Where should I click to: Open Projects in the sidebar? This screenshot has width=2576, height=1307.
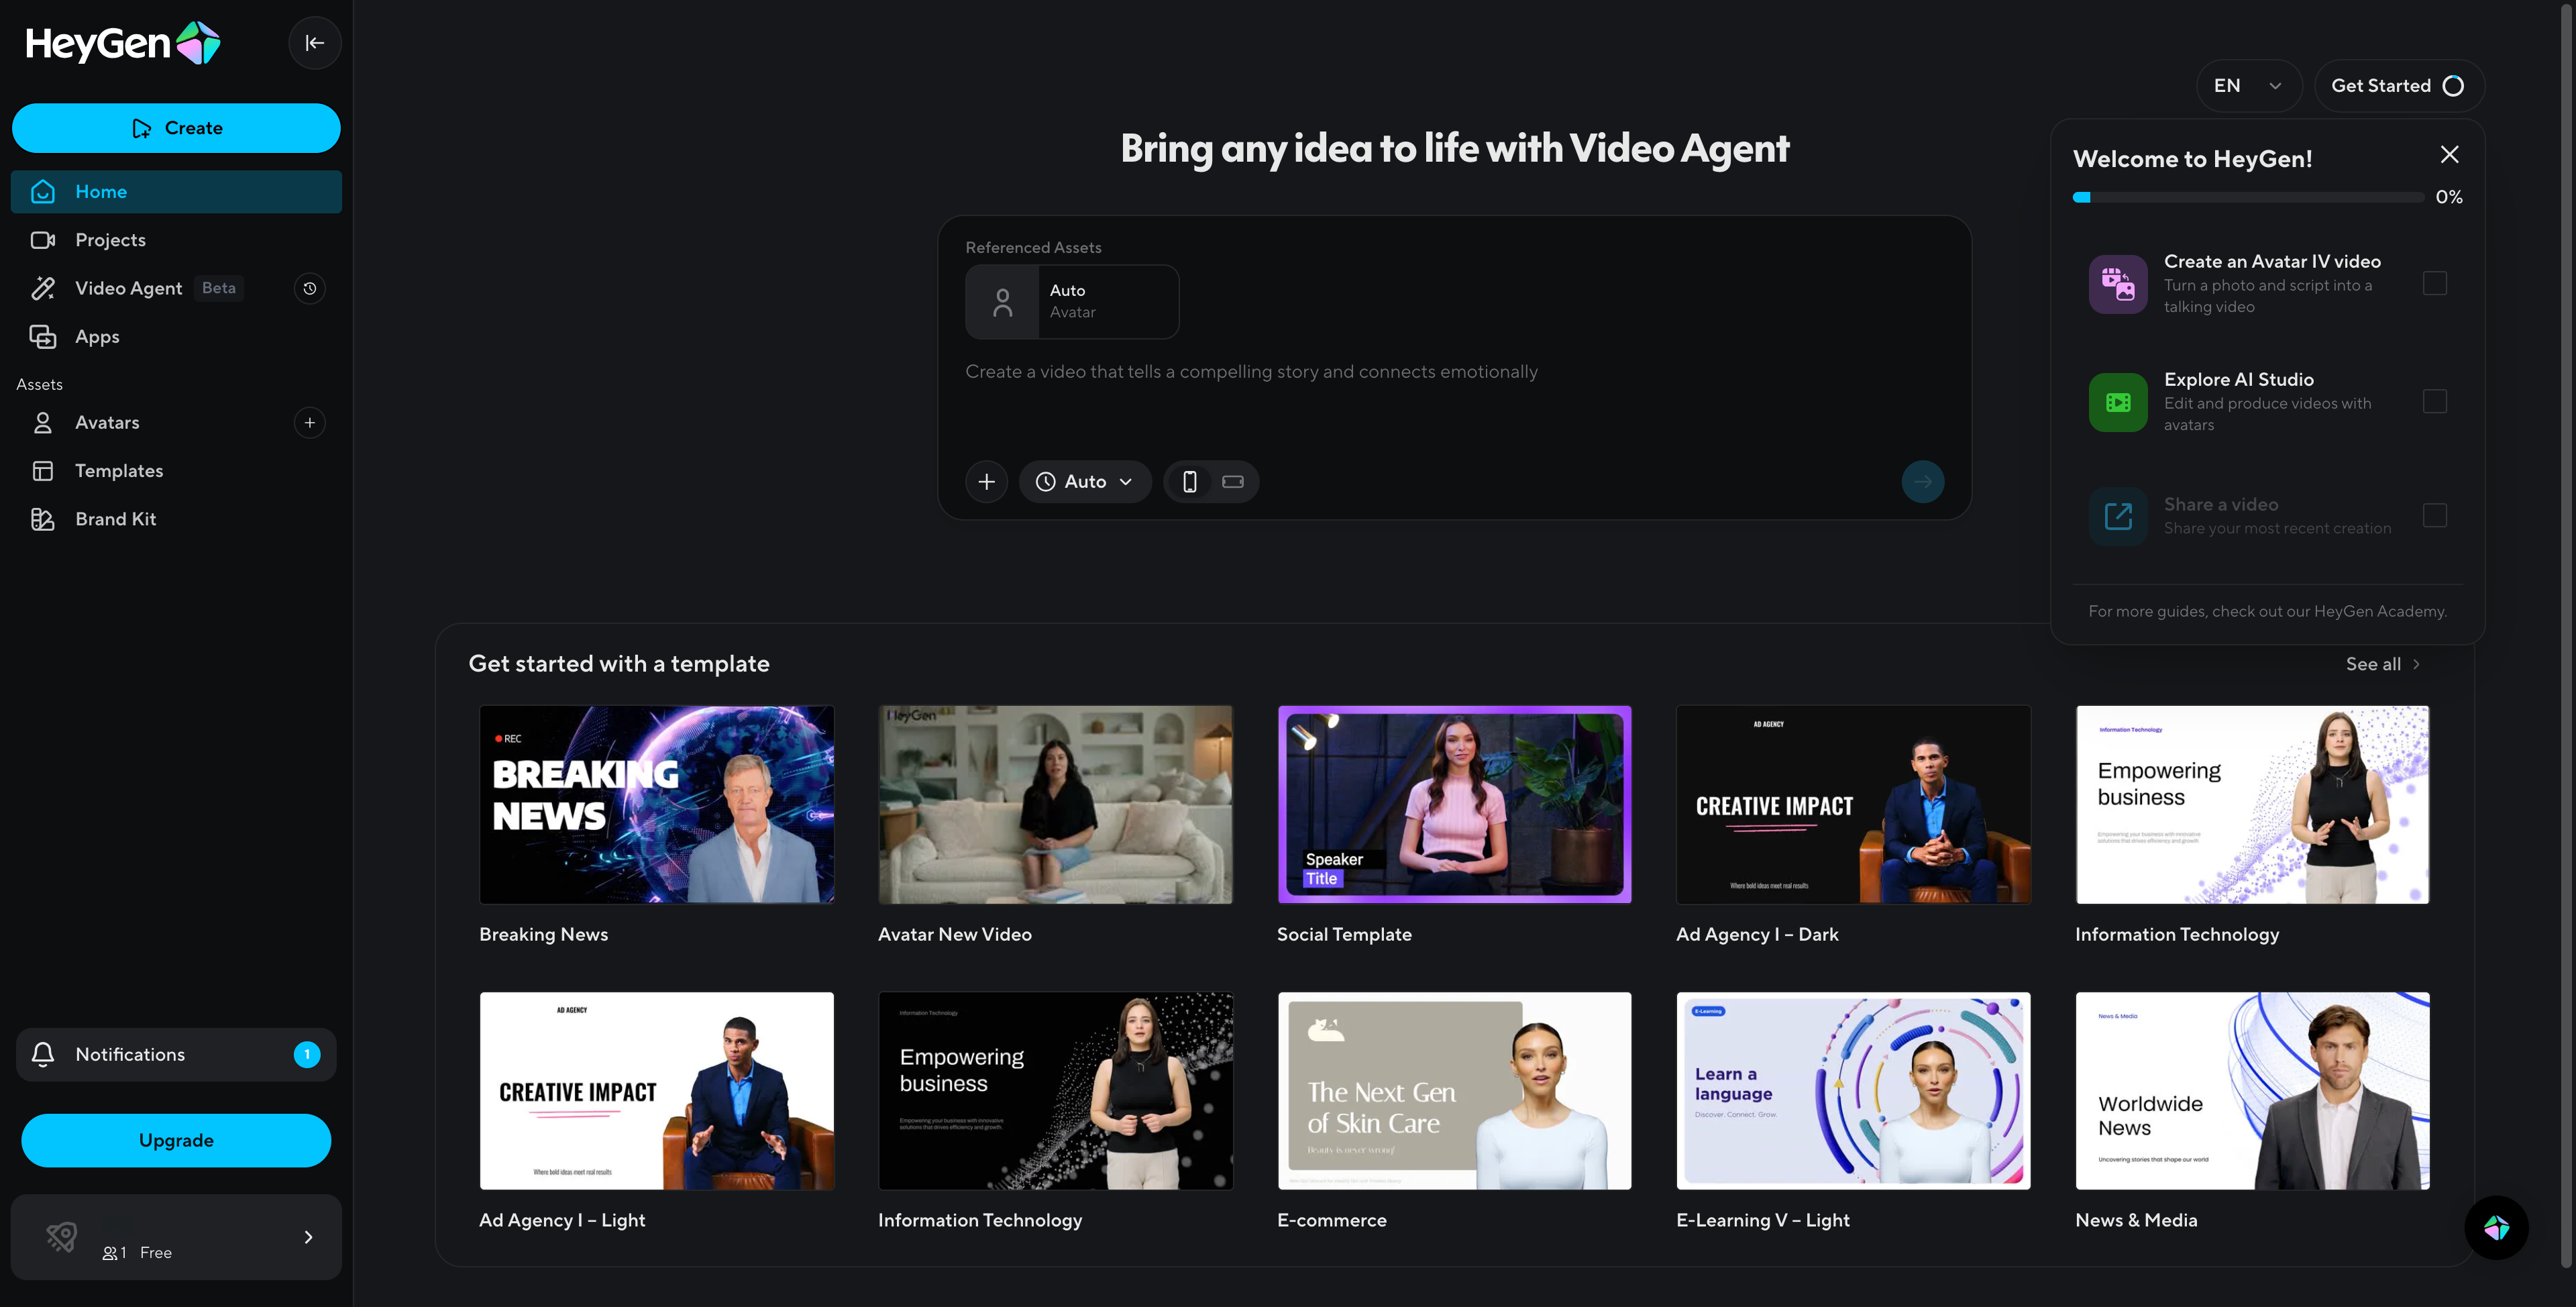point(110,240)
